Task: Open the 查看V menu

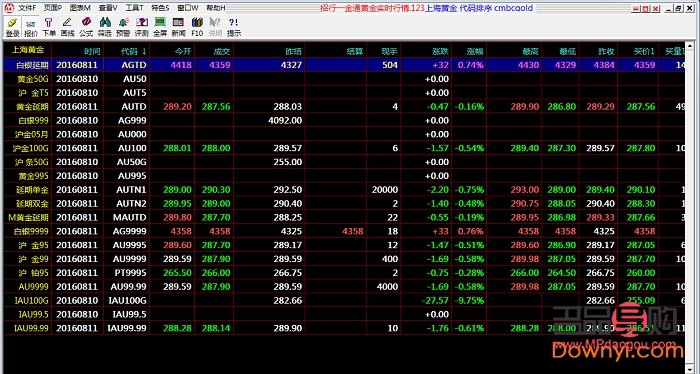Action: 108,8
